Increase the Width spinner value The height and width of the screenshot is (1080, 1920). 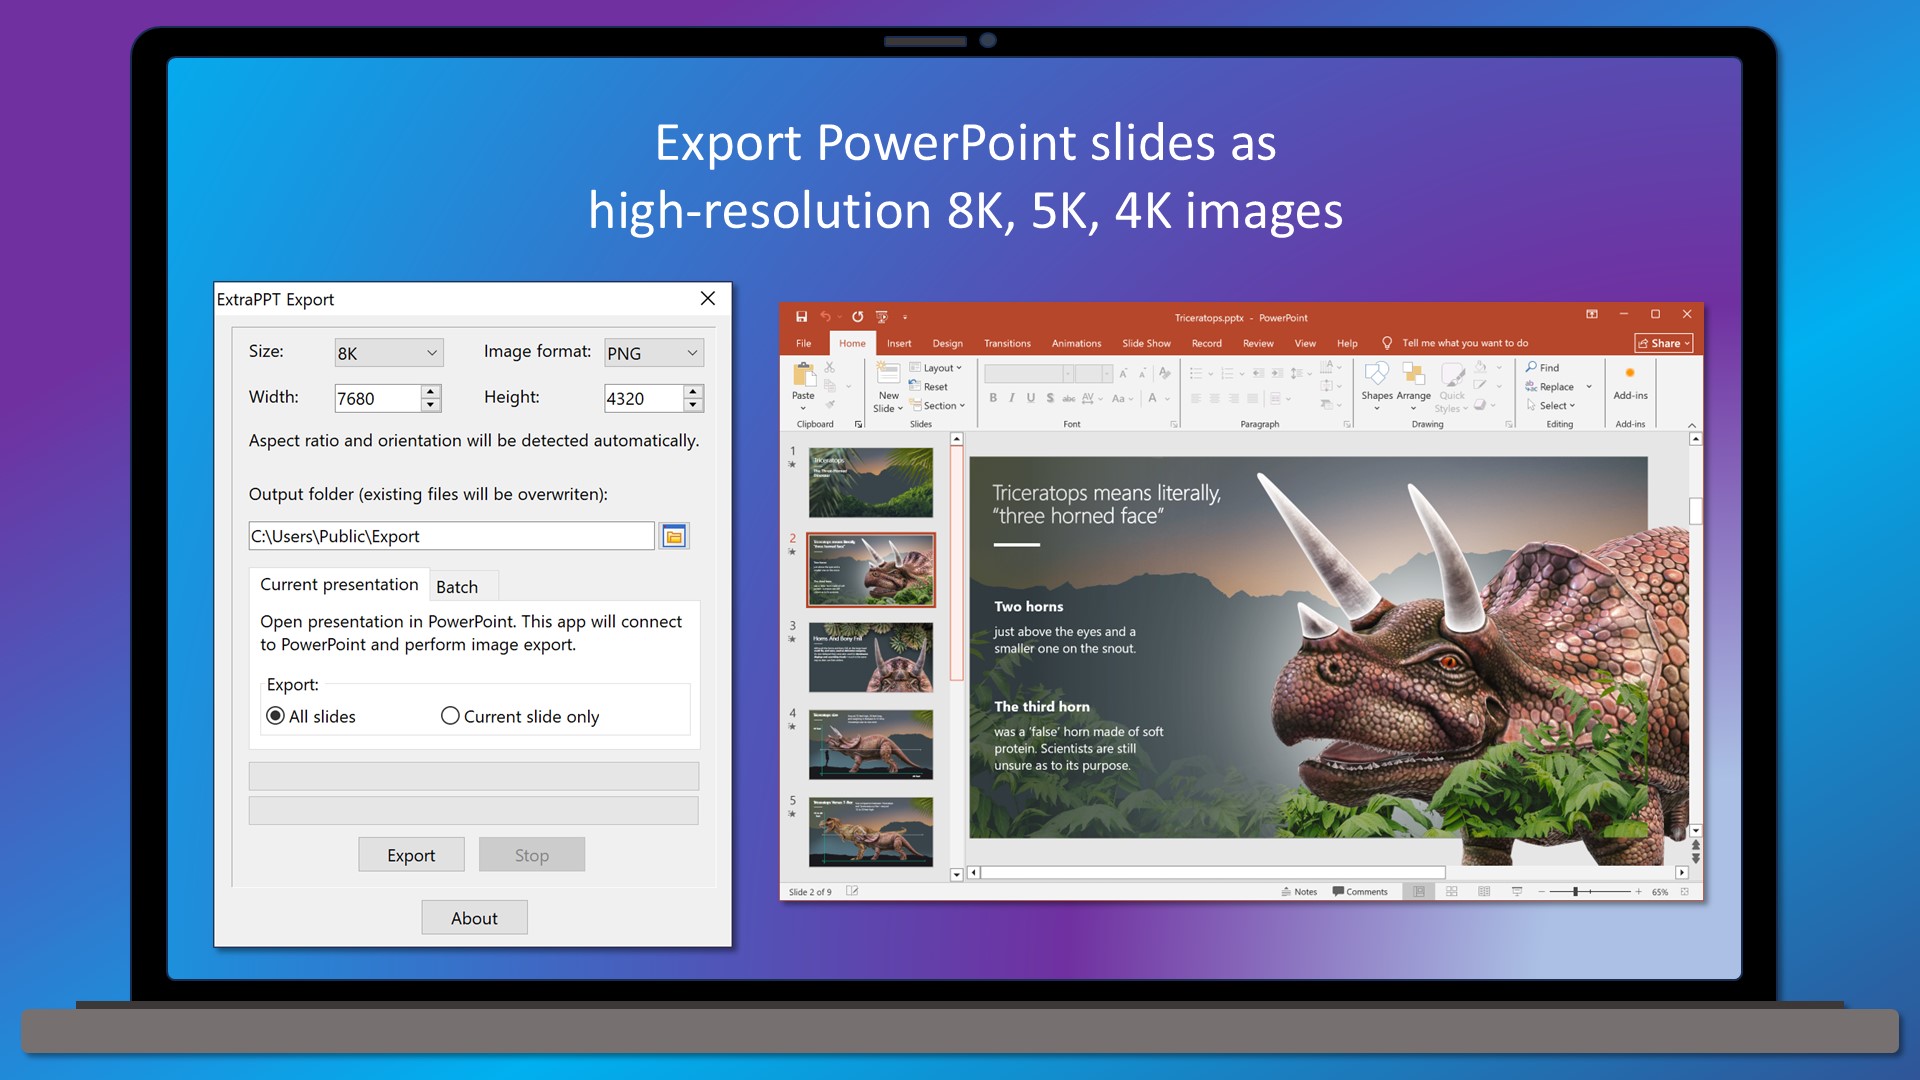coord(430,391)
